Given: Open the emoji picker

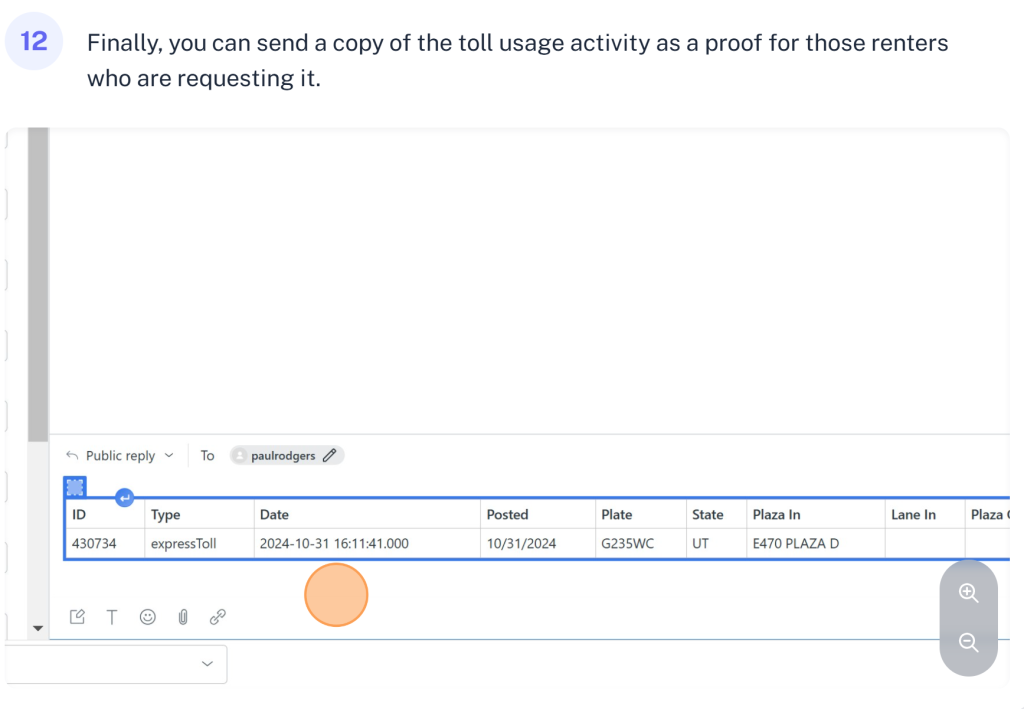Looking at the screenshot, I should click(148, 617).
